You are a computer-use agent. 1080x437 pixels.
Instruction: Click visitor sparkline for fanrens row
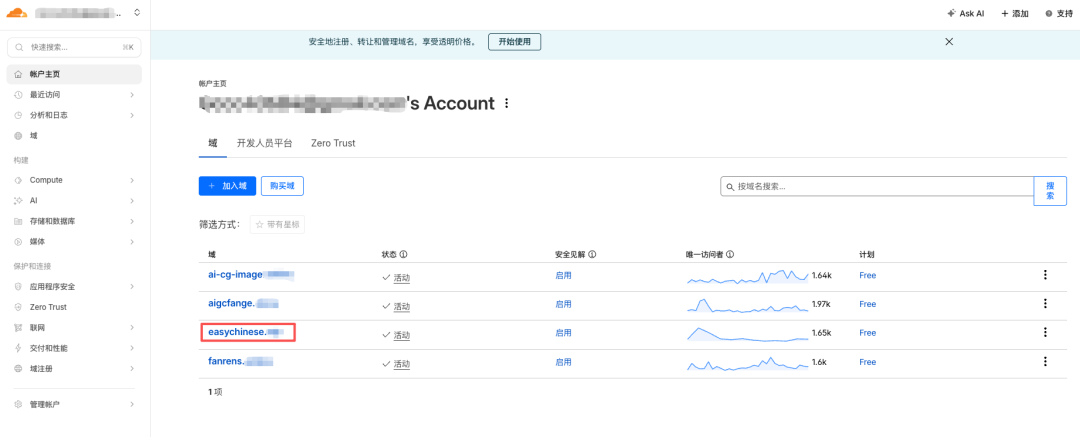pos(747,363)
